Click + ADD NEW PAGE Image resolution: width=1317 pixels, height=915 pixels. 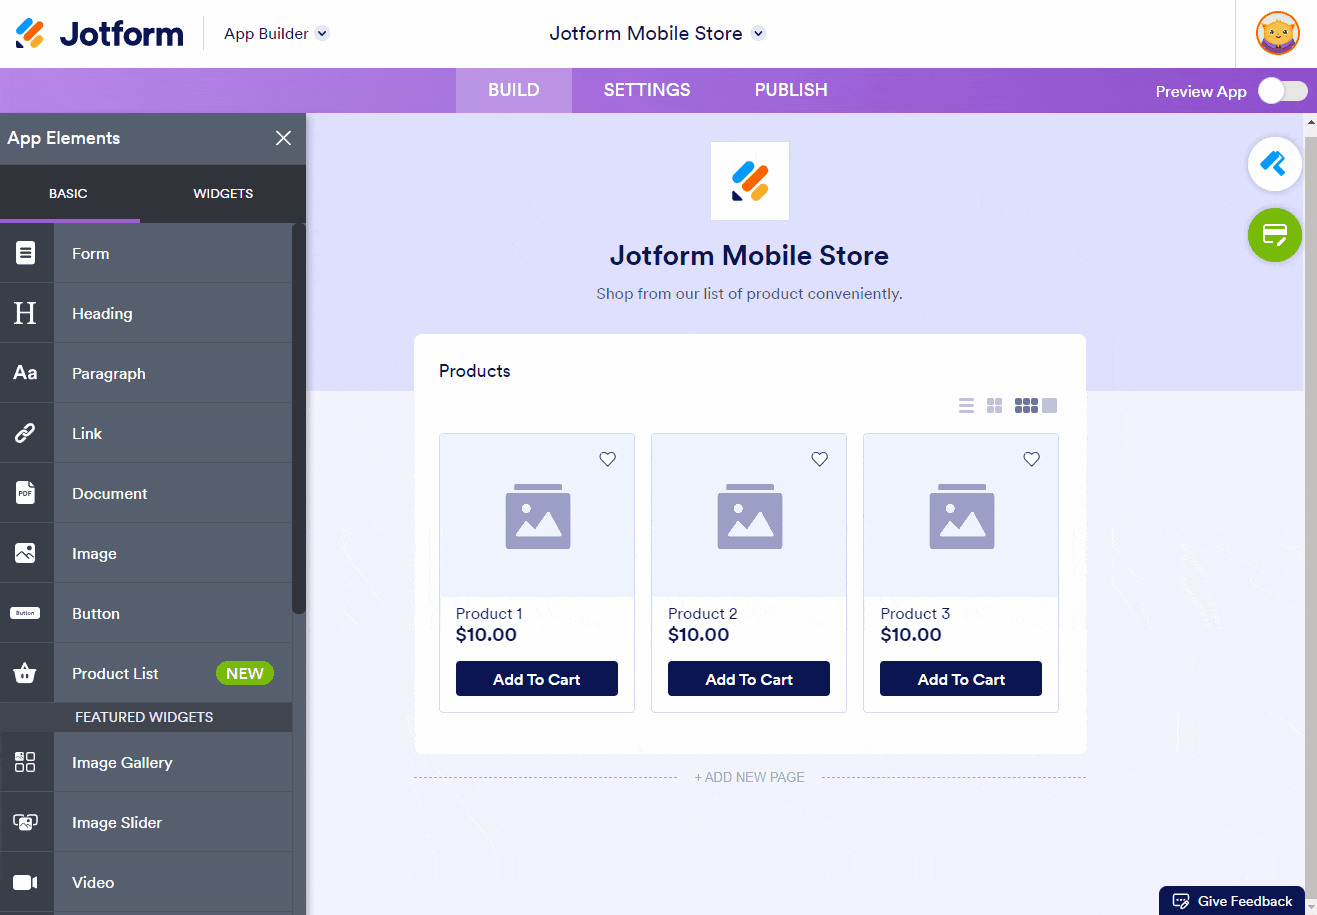750,777
